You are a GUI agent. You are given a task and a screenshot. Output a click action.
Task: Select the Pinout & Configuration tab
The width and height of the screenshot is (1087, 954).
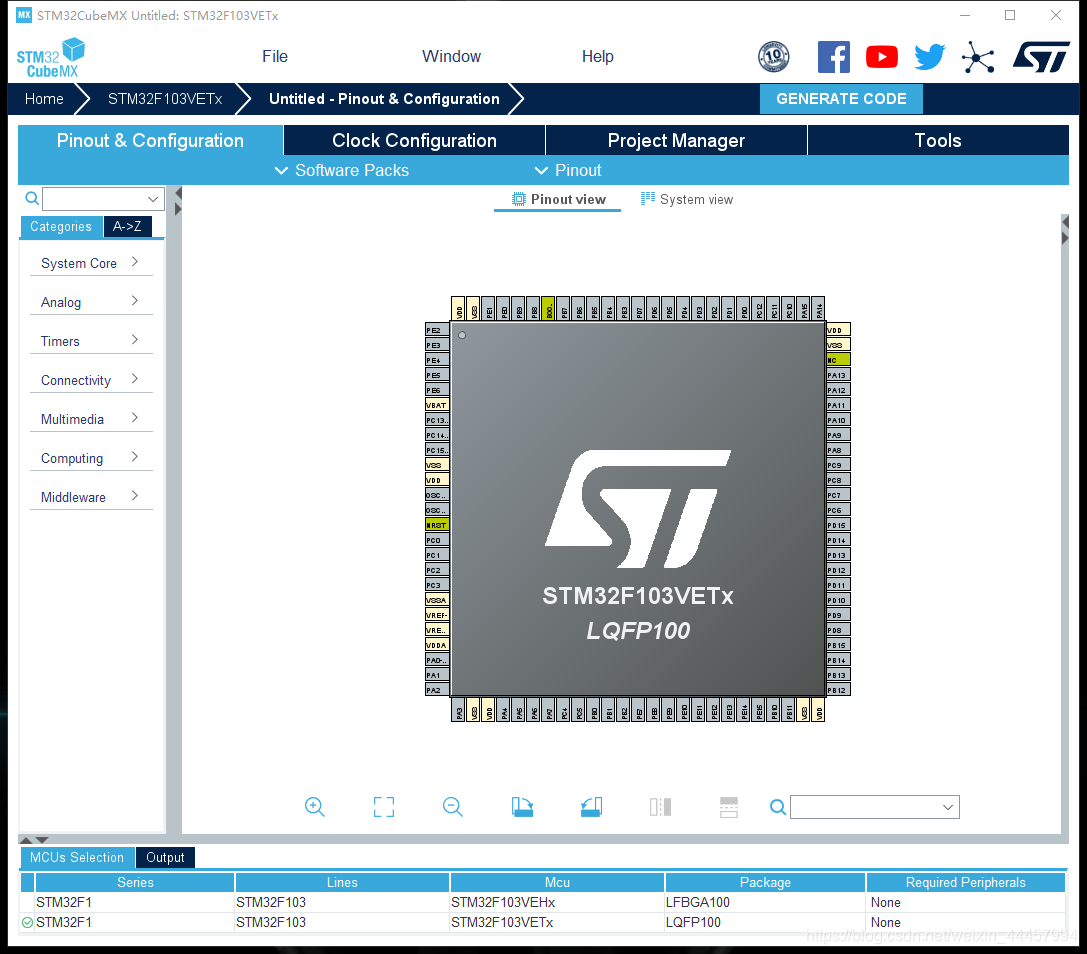click(150, 140)
